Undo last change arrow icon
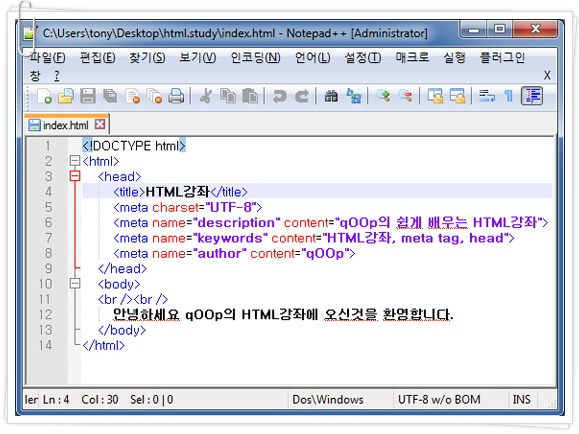 pyautogui.click(x=280, y=96)
